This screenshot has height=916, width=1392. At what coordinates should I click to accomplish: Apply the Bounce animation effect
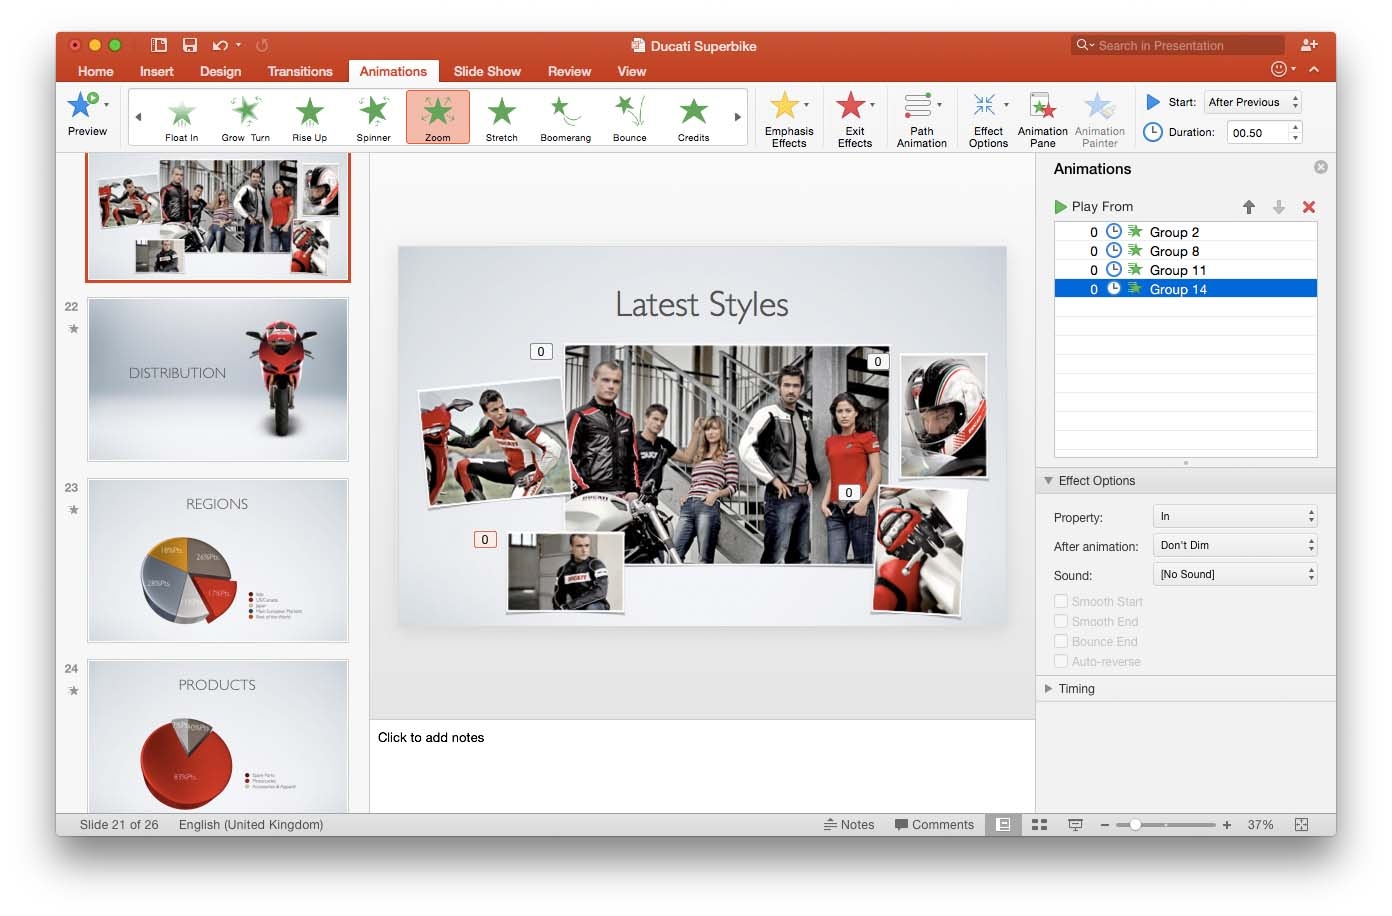[630, 118]
